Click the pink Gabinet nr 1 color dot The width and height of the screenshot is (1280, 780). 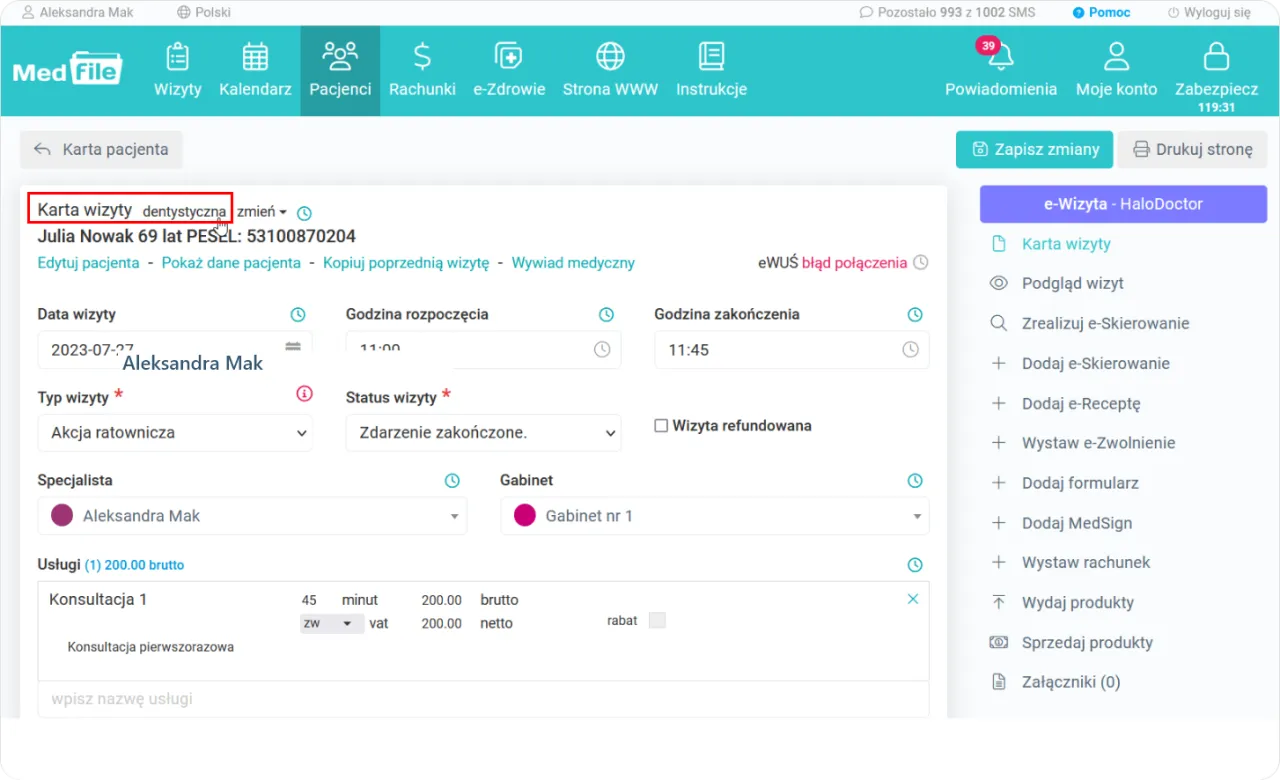coord(524,516)
